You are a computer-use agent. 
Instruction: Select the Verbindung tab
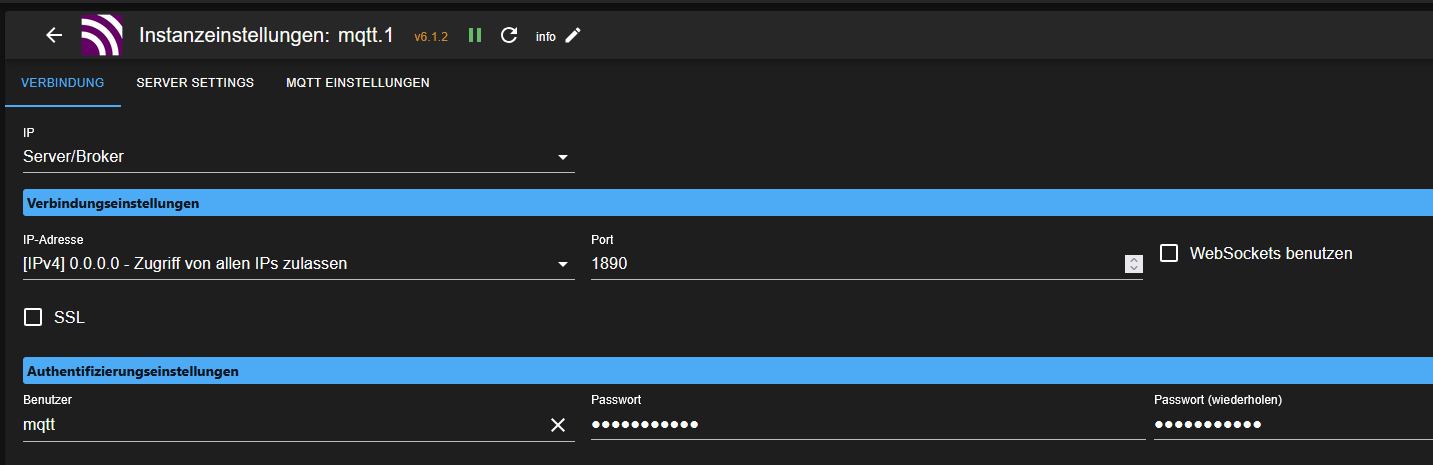[63, 83]
